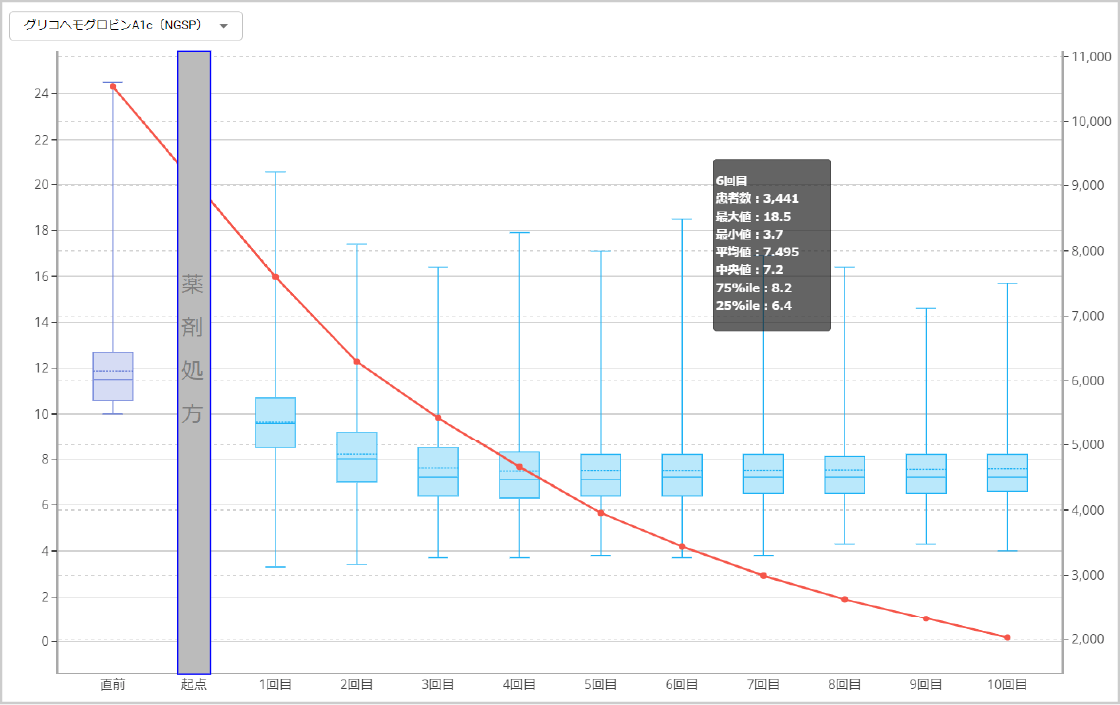
Task: Click the 2,000 right axis label
Action: (1088, 639)
